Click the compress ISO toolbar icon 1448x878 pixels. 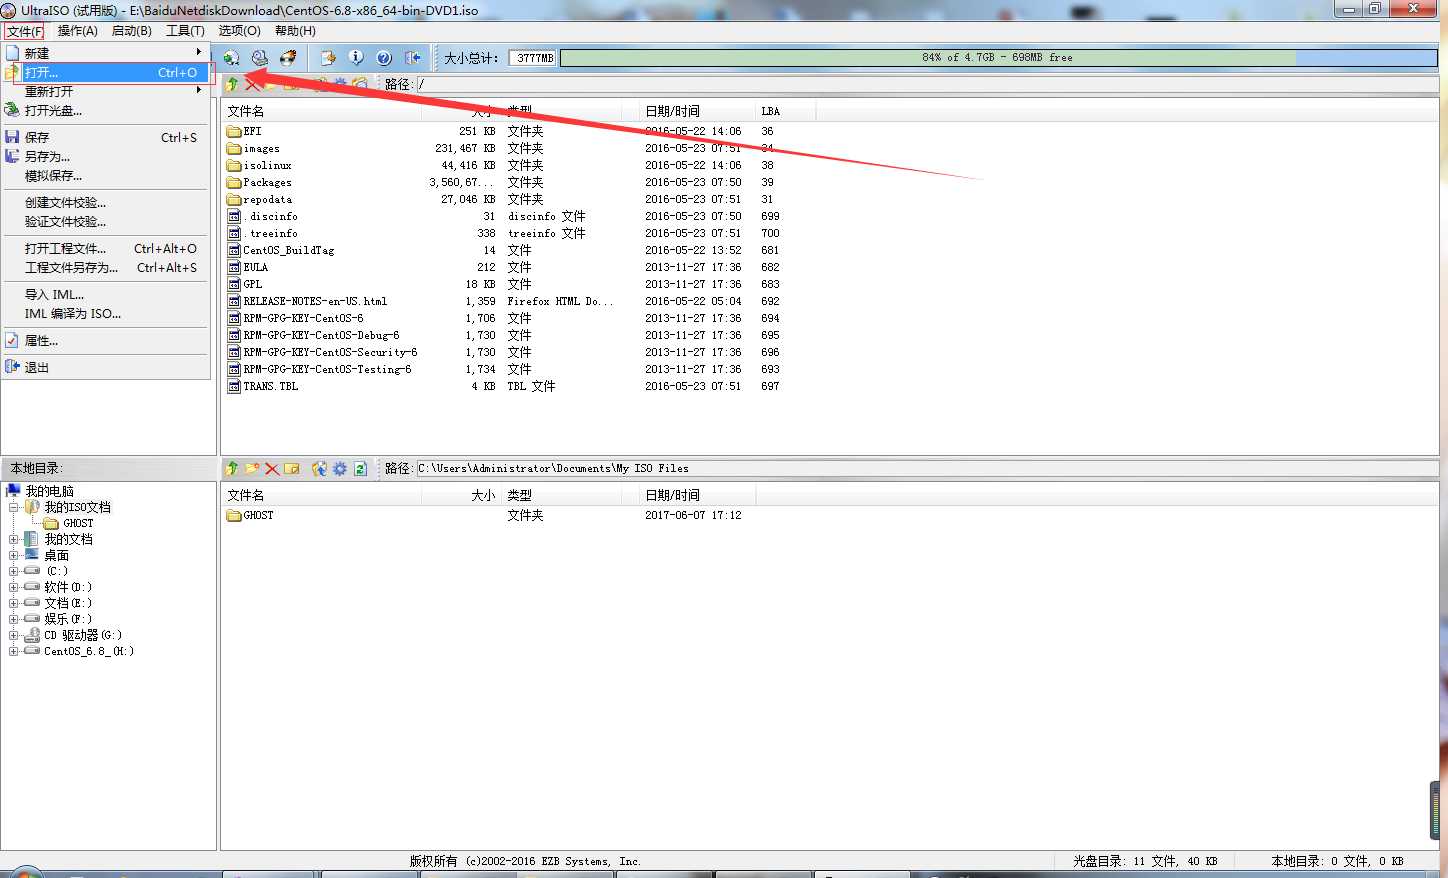tap(328, 58)
